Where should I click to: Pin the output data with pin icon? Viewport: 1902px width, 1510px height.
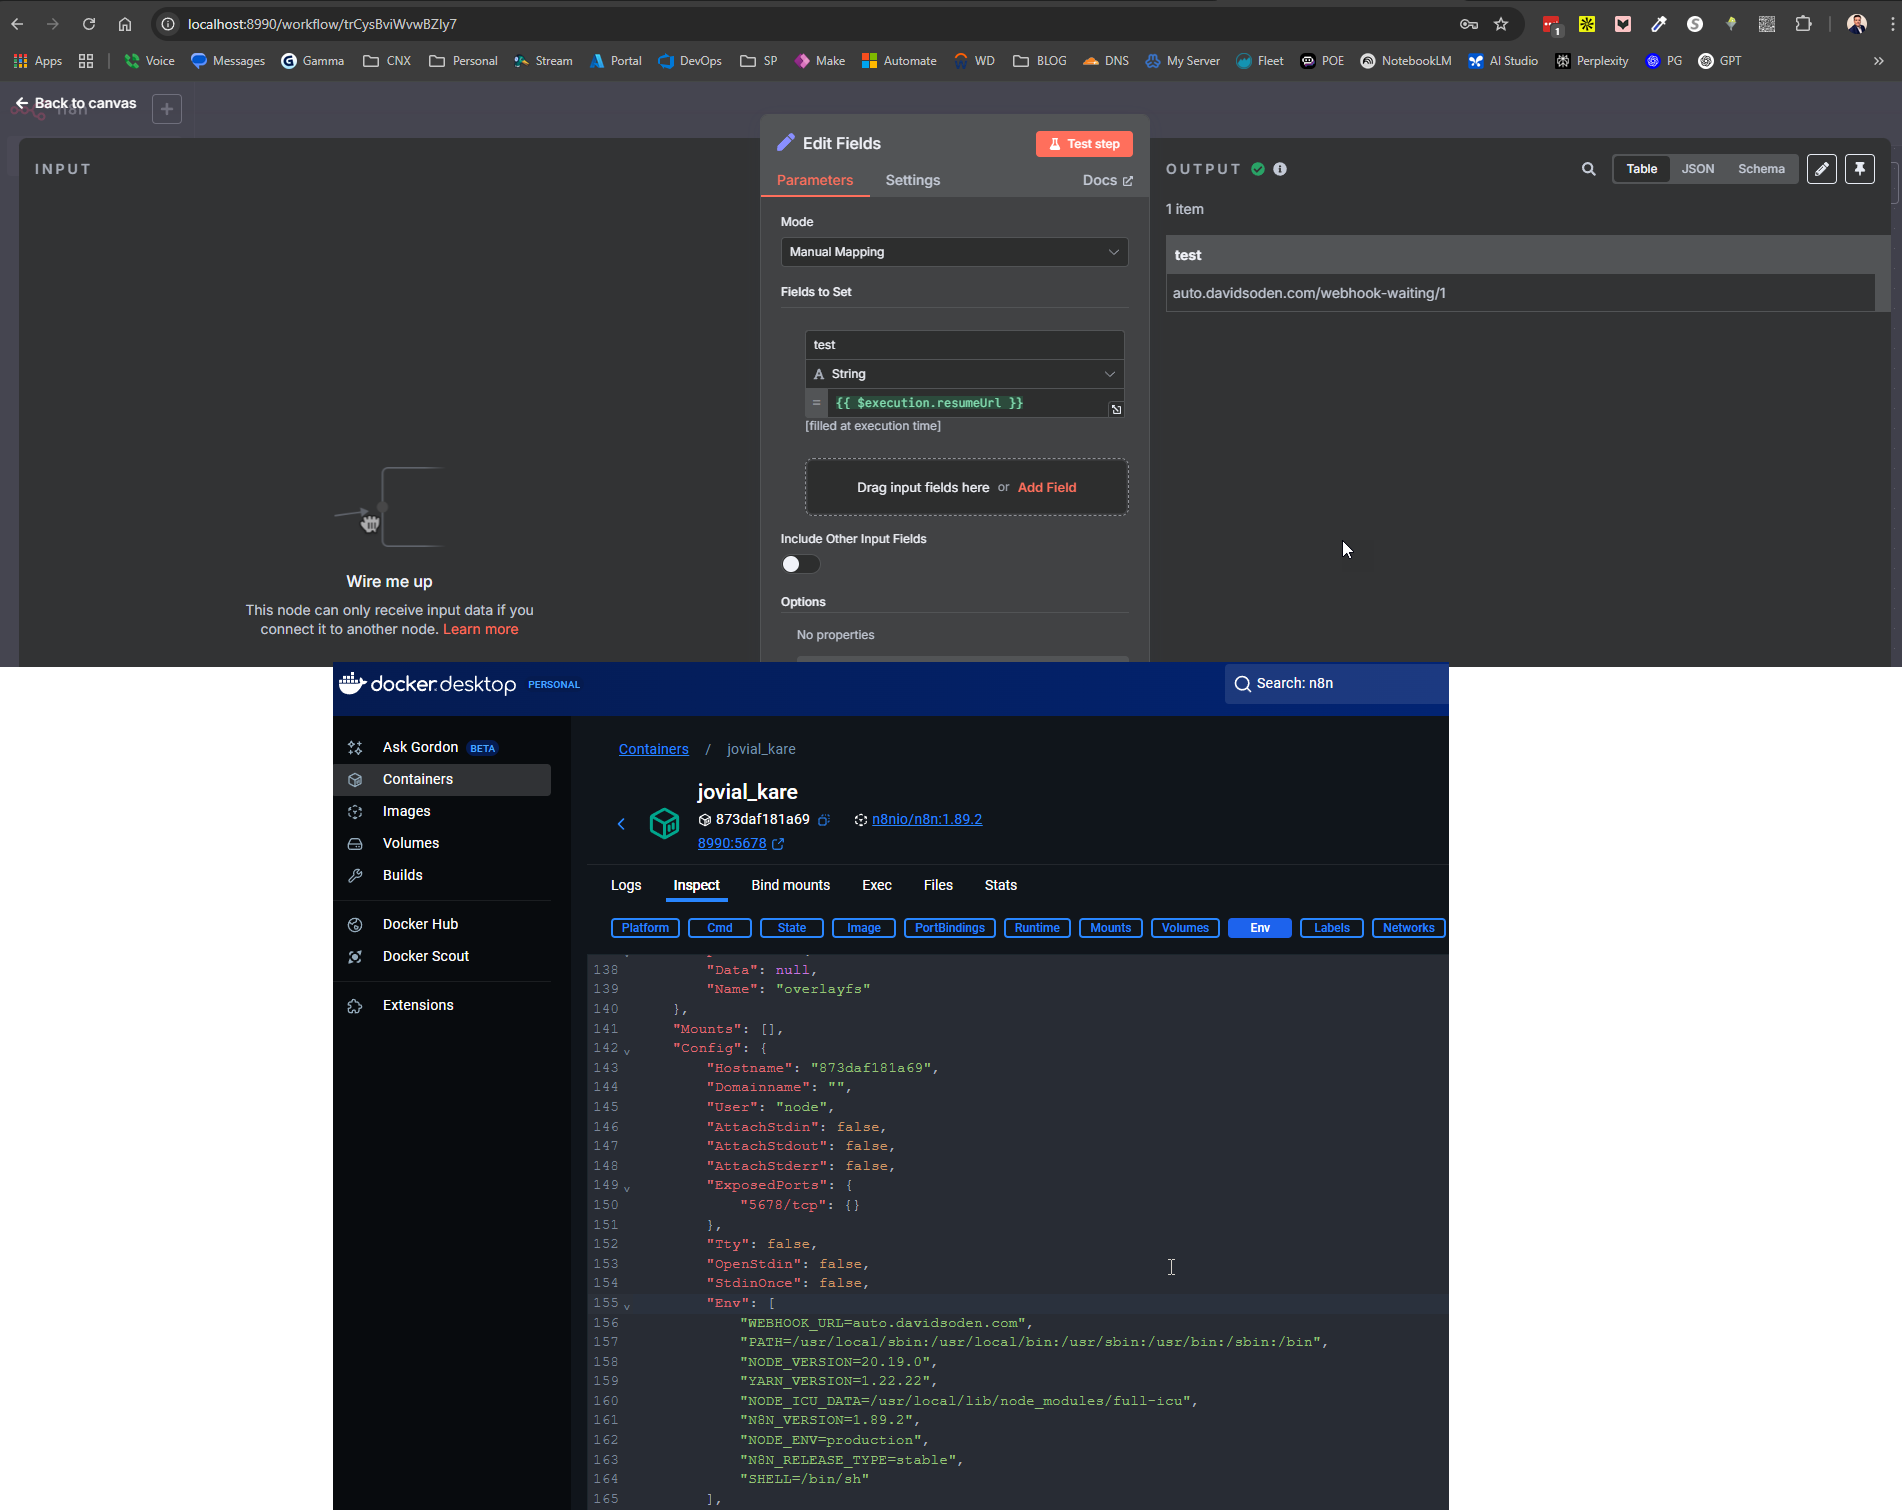tap(1859, 169)
